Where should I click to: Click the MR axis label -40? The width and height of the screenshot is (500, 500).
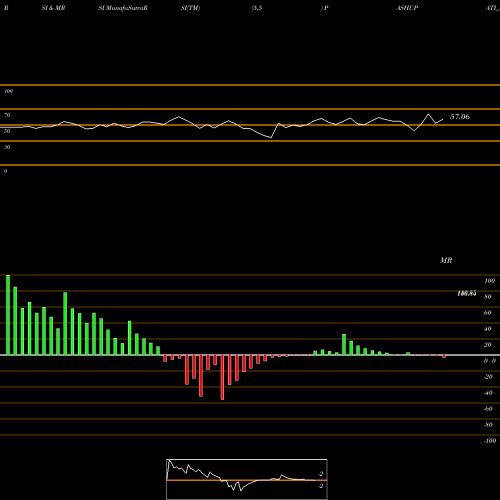pos(488,393)
